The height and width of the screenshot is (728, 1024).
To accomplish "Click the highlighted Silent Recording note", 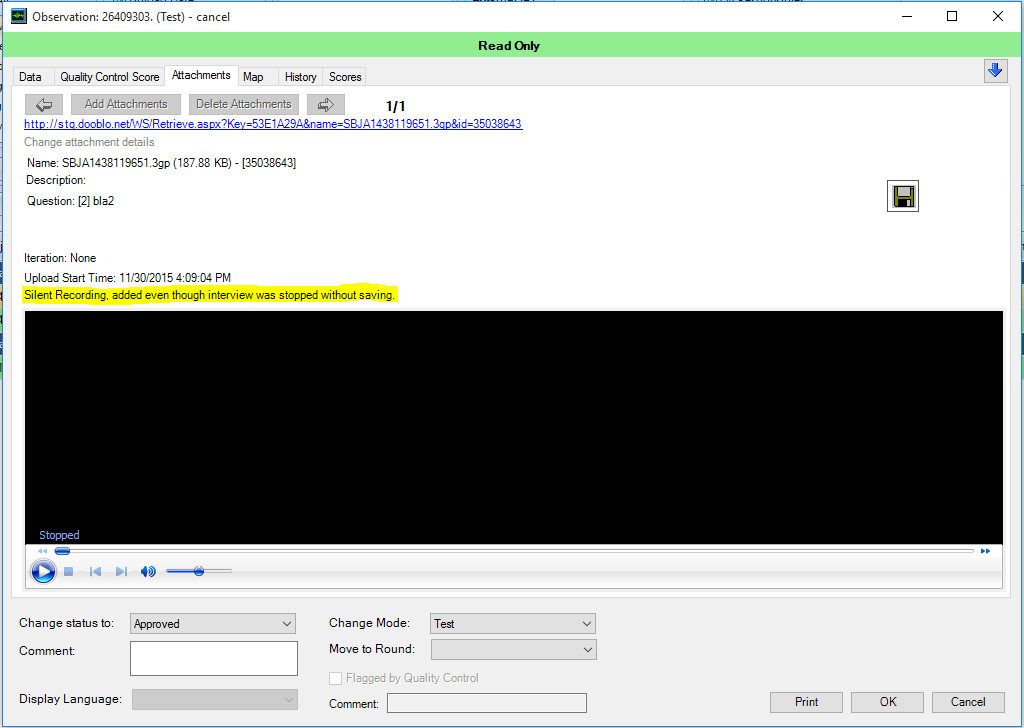I will tap(210, 295).
